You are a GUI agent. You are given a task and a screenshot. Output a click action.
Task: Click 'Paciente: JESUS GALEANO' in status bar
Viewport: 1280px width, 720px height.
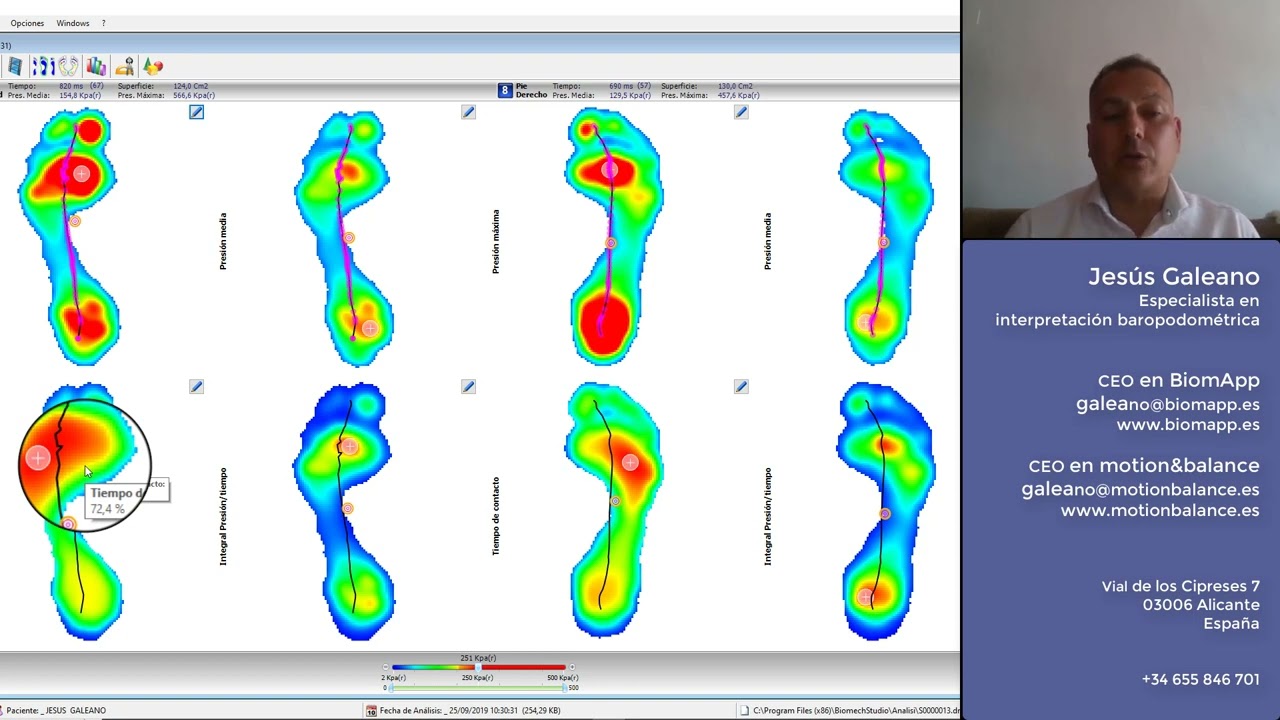(56, 710)
